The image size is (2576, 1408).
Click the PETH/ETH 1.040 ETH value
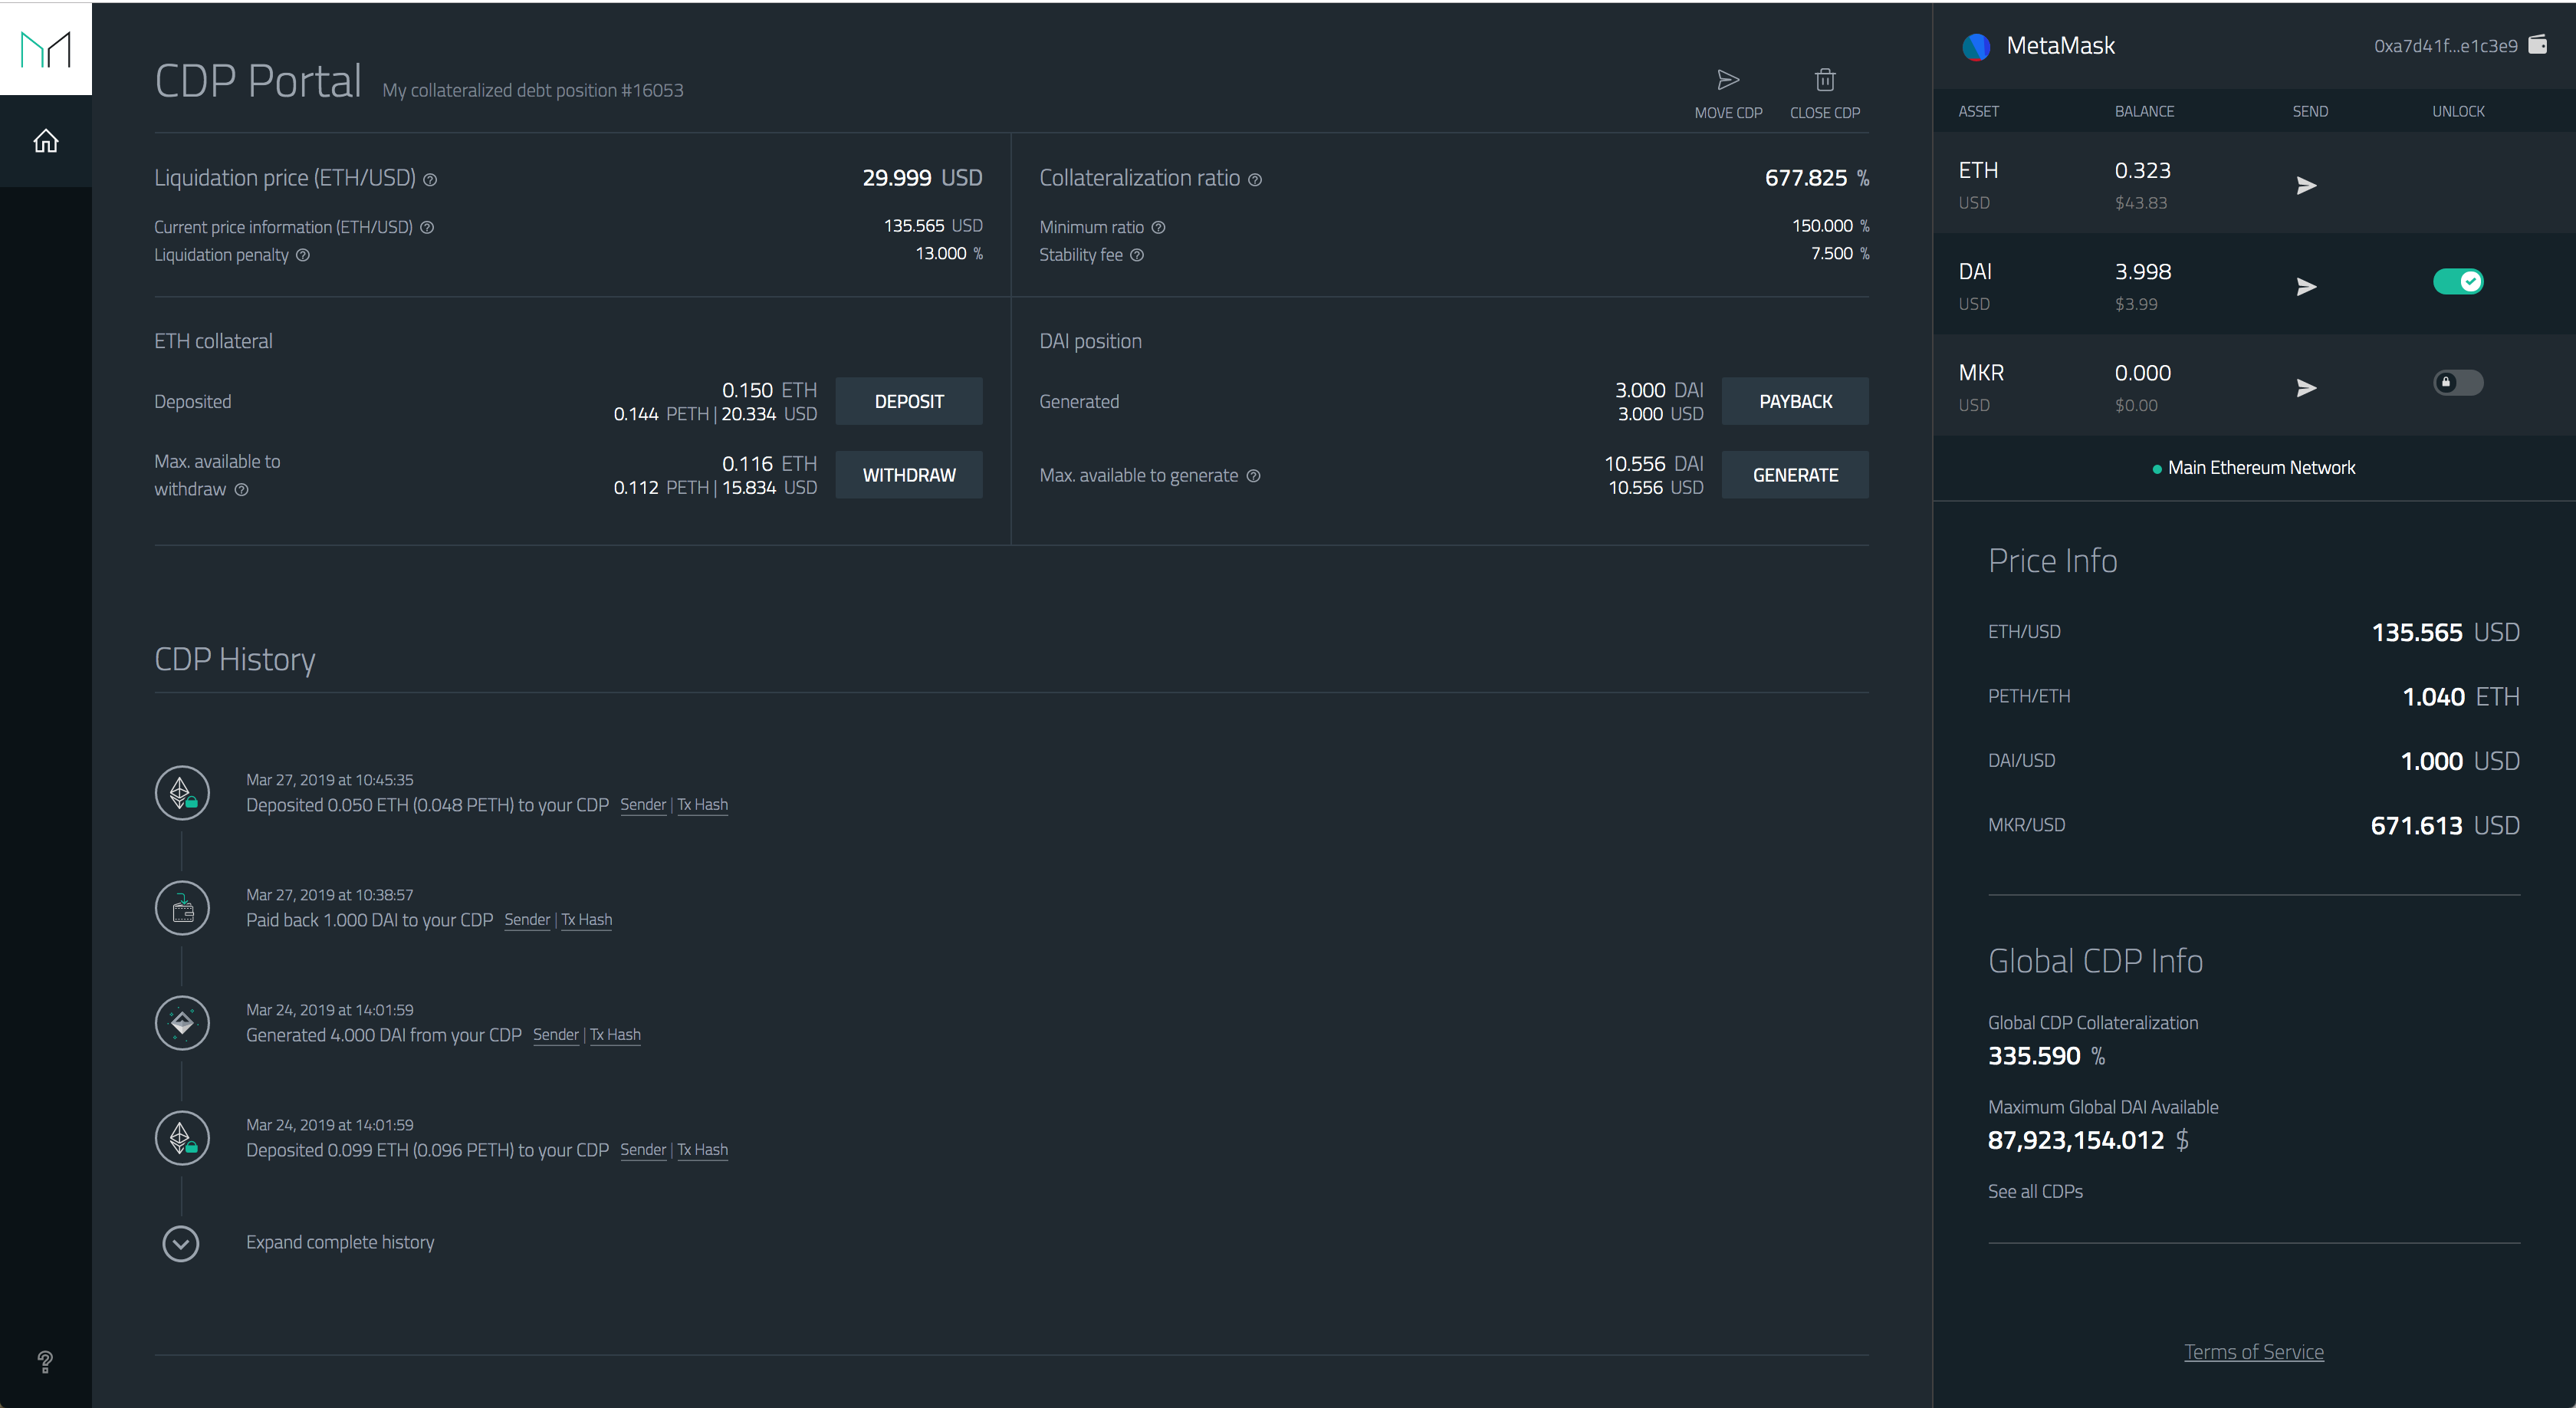click(x=2460, y=697)
